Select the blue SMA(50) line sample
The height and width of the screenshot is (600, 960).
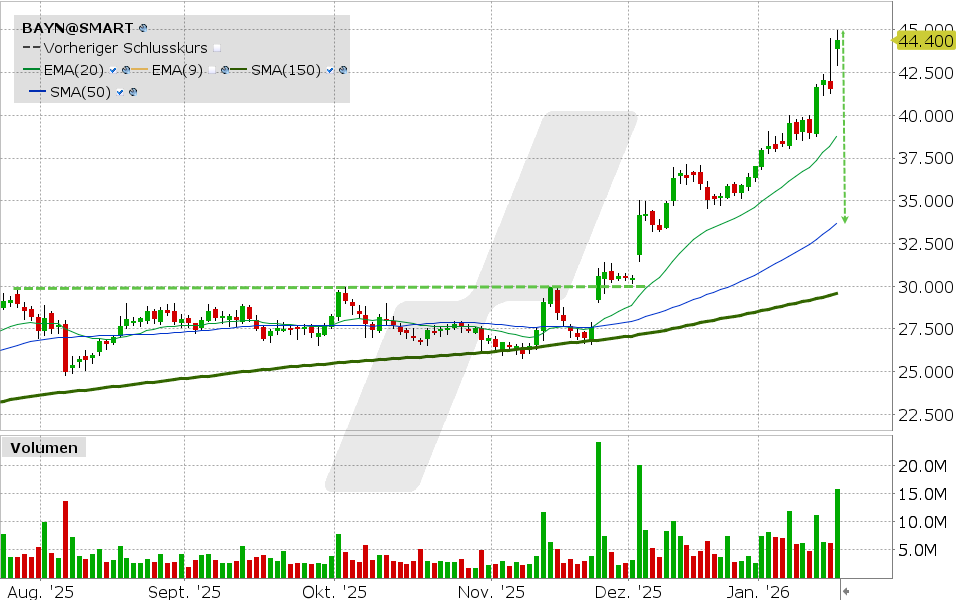point(37,90)
